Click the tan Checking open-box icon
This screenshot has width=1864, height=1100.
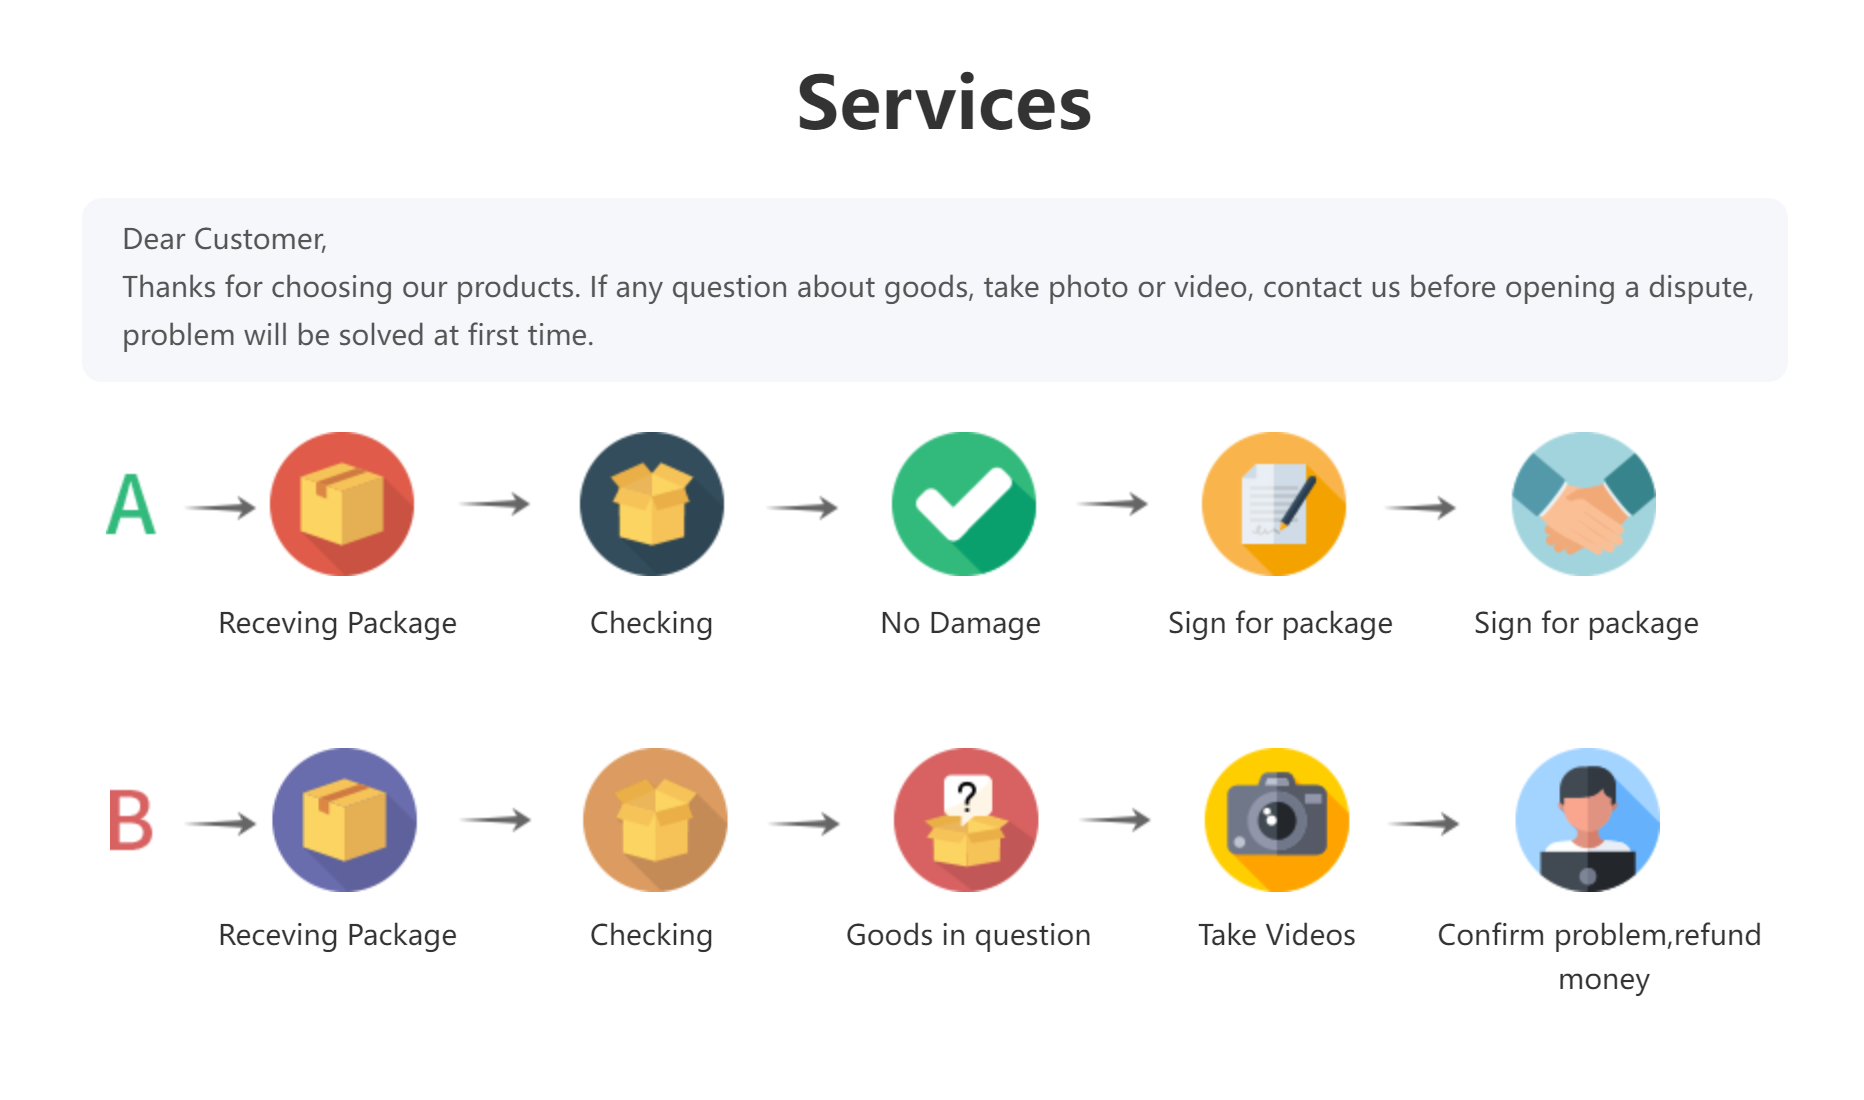pos(655,820)
